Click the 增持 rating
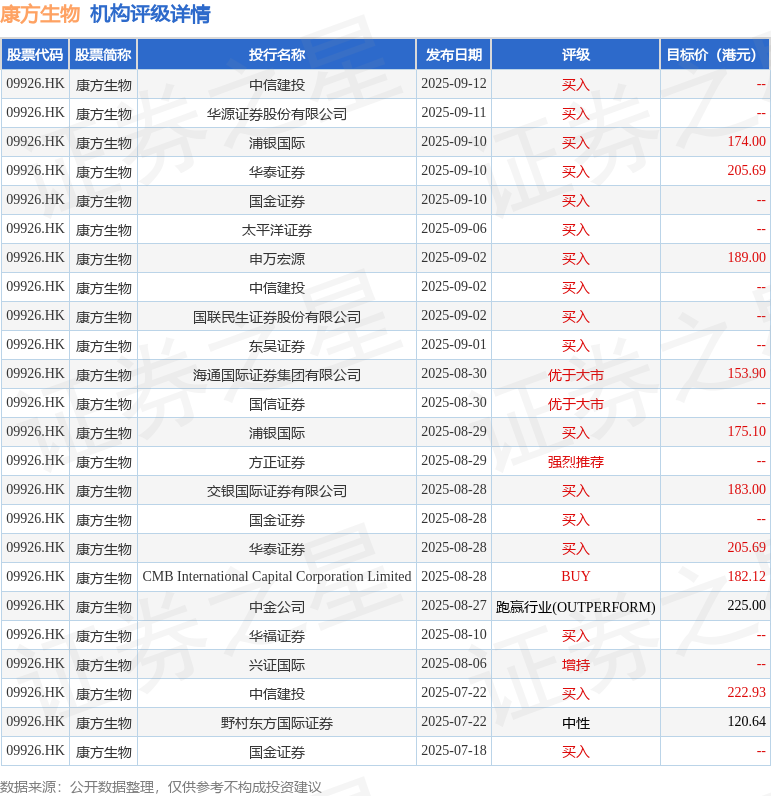Viewport: 771px width, 796px height. coord(576,664)
